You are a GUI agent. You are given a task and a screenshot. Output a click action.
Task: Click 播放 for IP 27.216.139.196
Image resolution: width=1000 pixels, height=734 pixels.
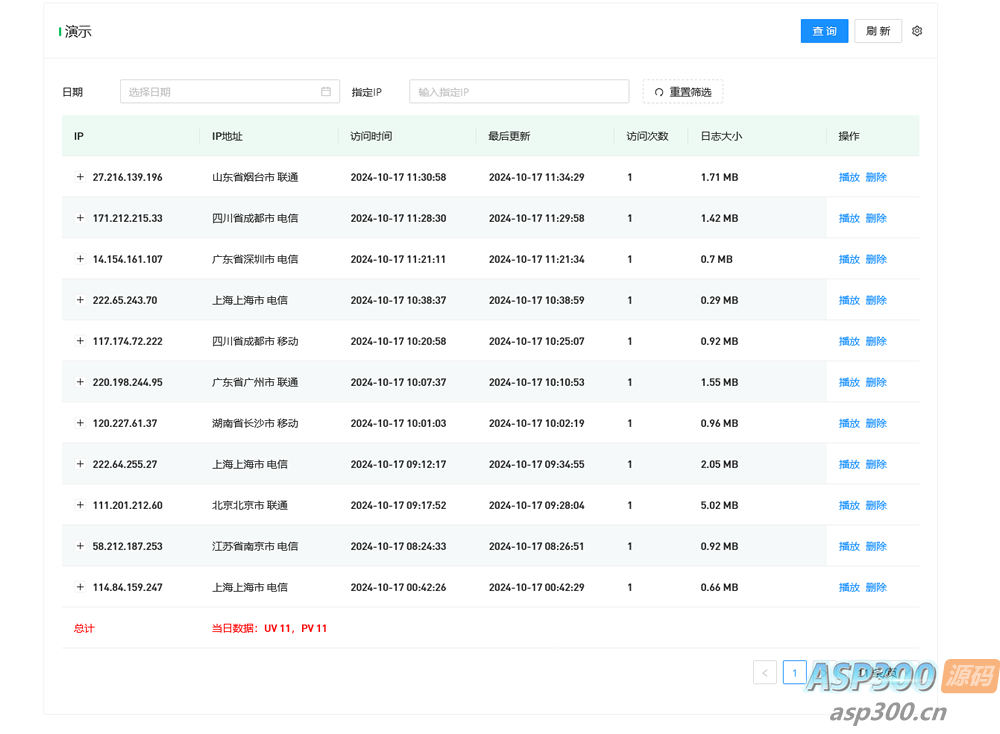(x=849, y=177)
